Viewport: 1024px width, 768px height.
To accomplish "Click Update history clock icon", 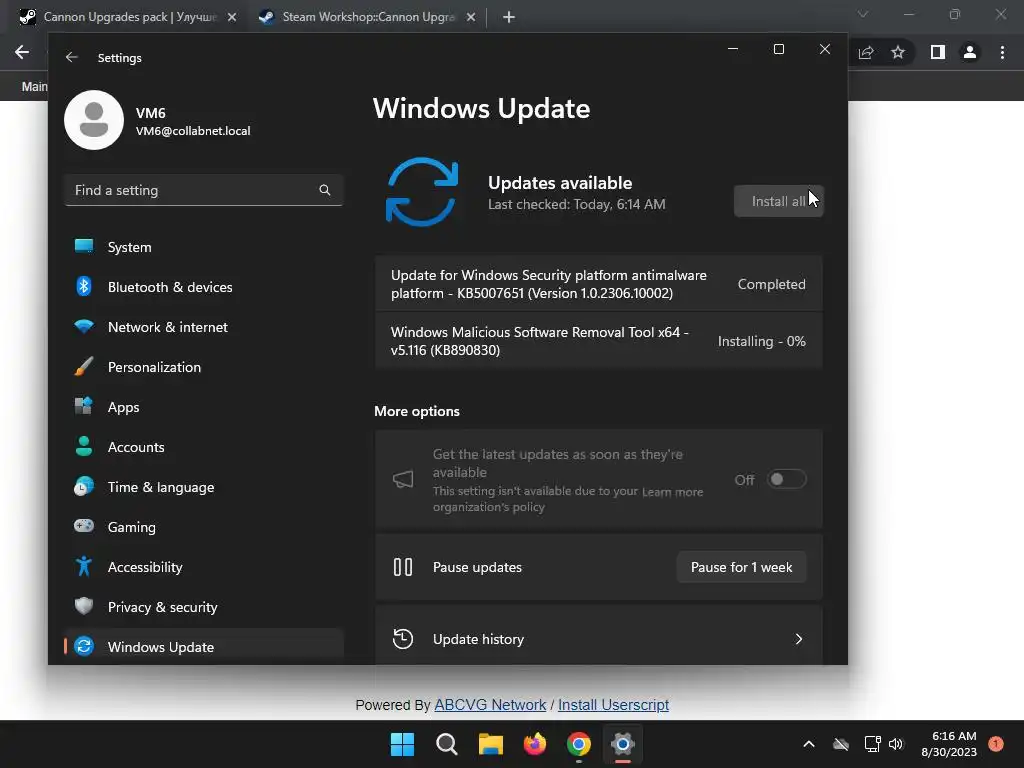I will [403, 639].
